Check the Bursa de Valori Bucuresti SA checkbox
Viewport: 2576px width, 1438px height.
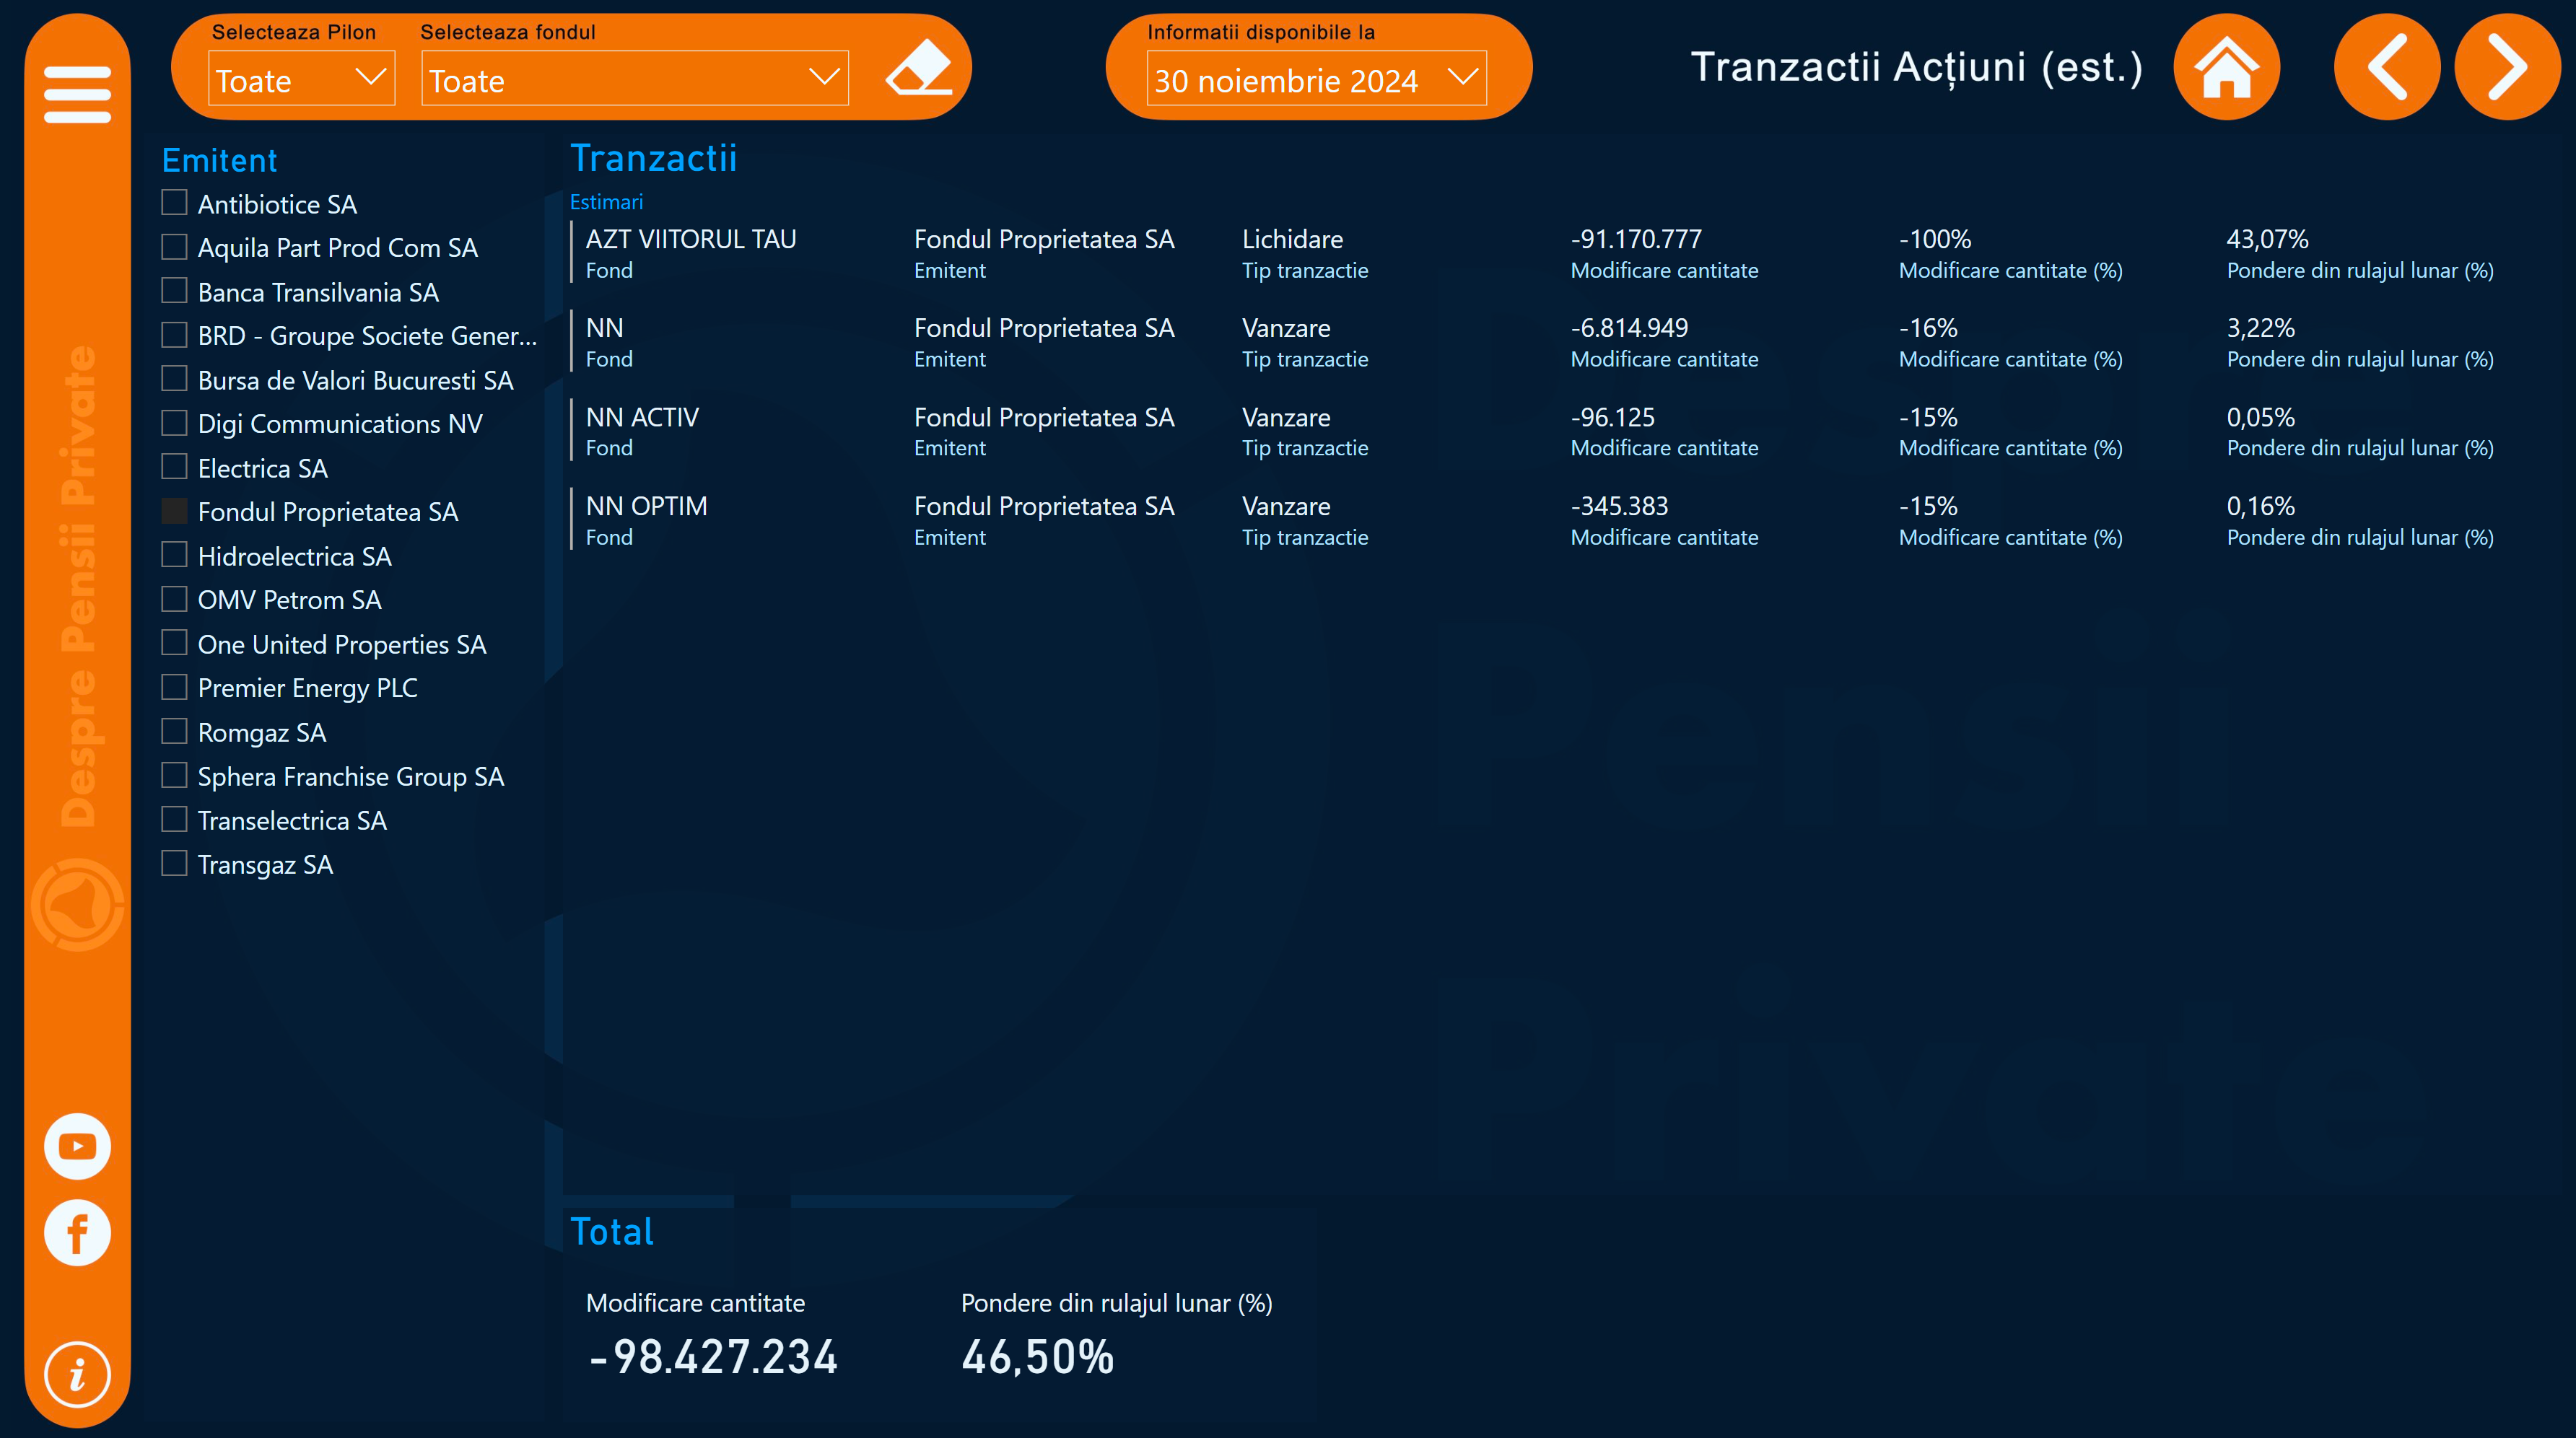174,379
